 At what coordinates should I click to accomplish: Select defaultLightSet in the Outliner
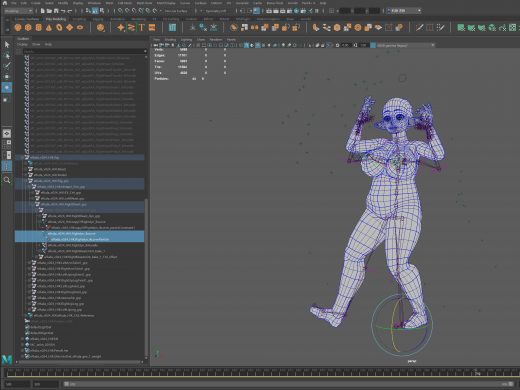coord(41,327)
